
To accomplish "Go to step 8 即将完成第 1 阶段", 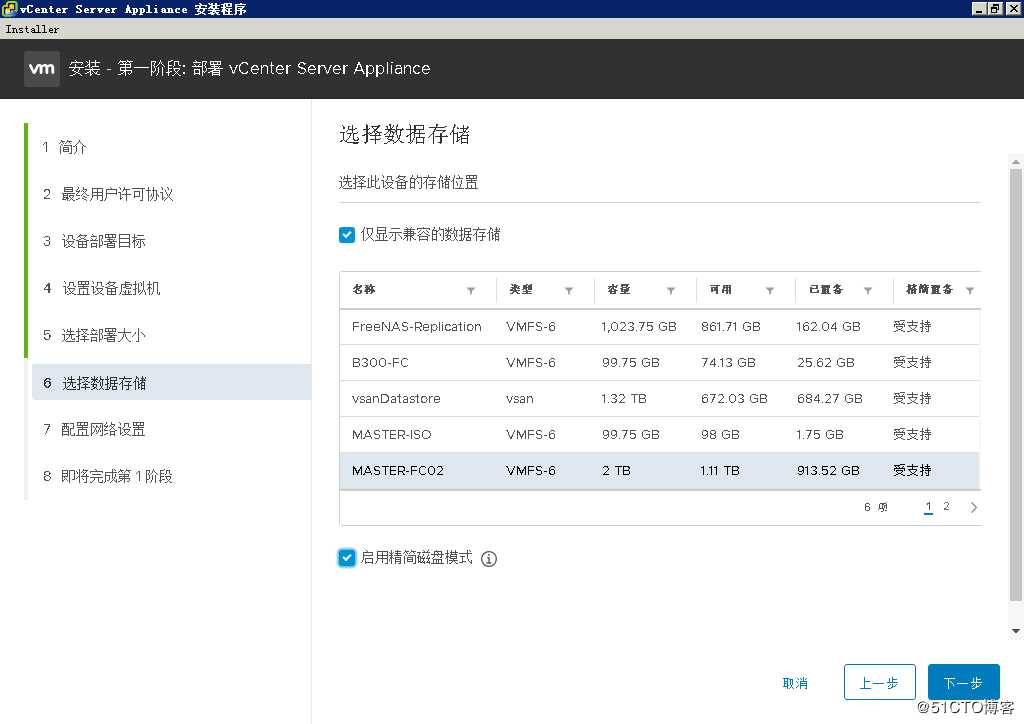I will [108, 476].
